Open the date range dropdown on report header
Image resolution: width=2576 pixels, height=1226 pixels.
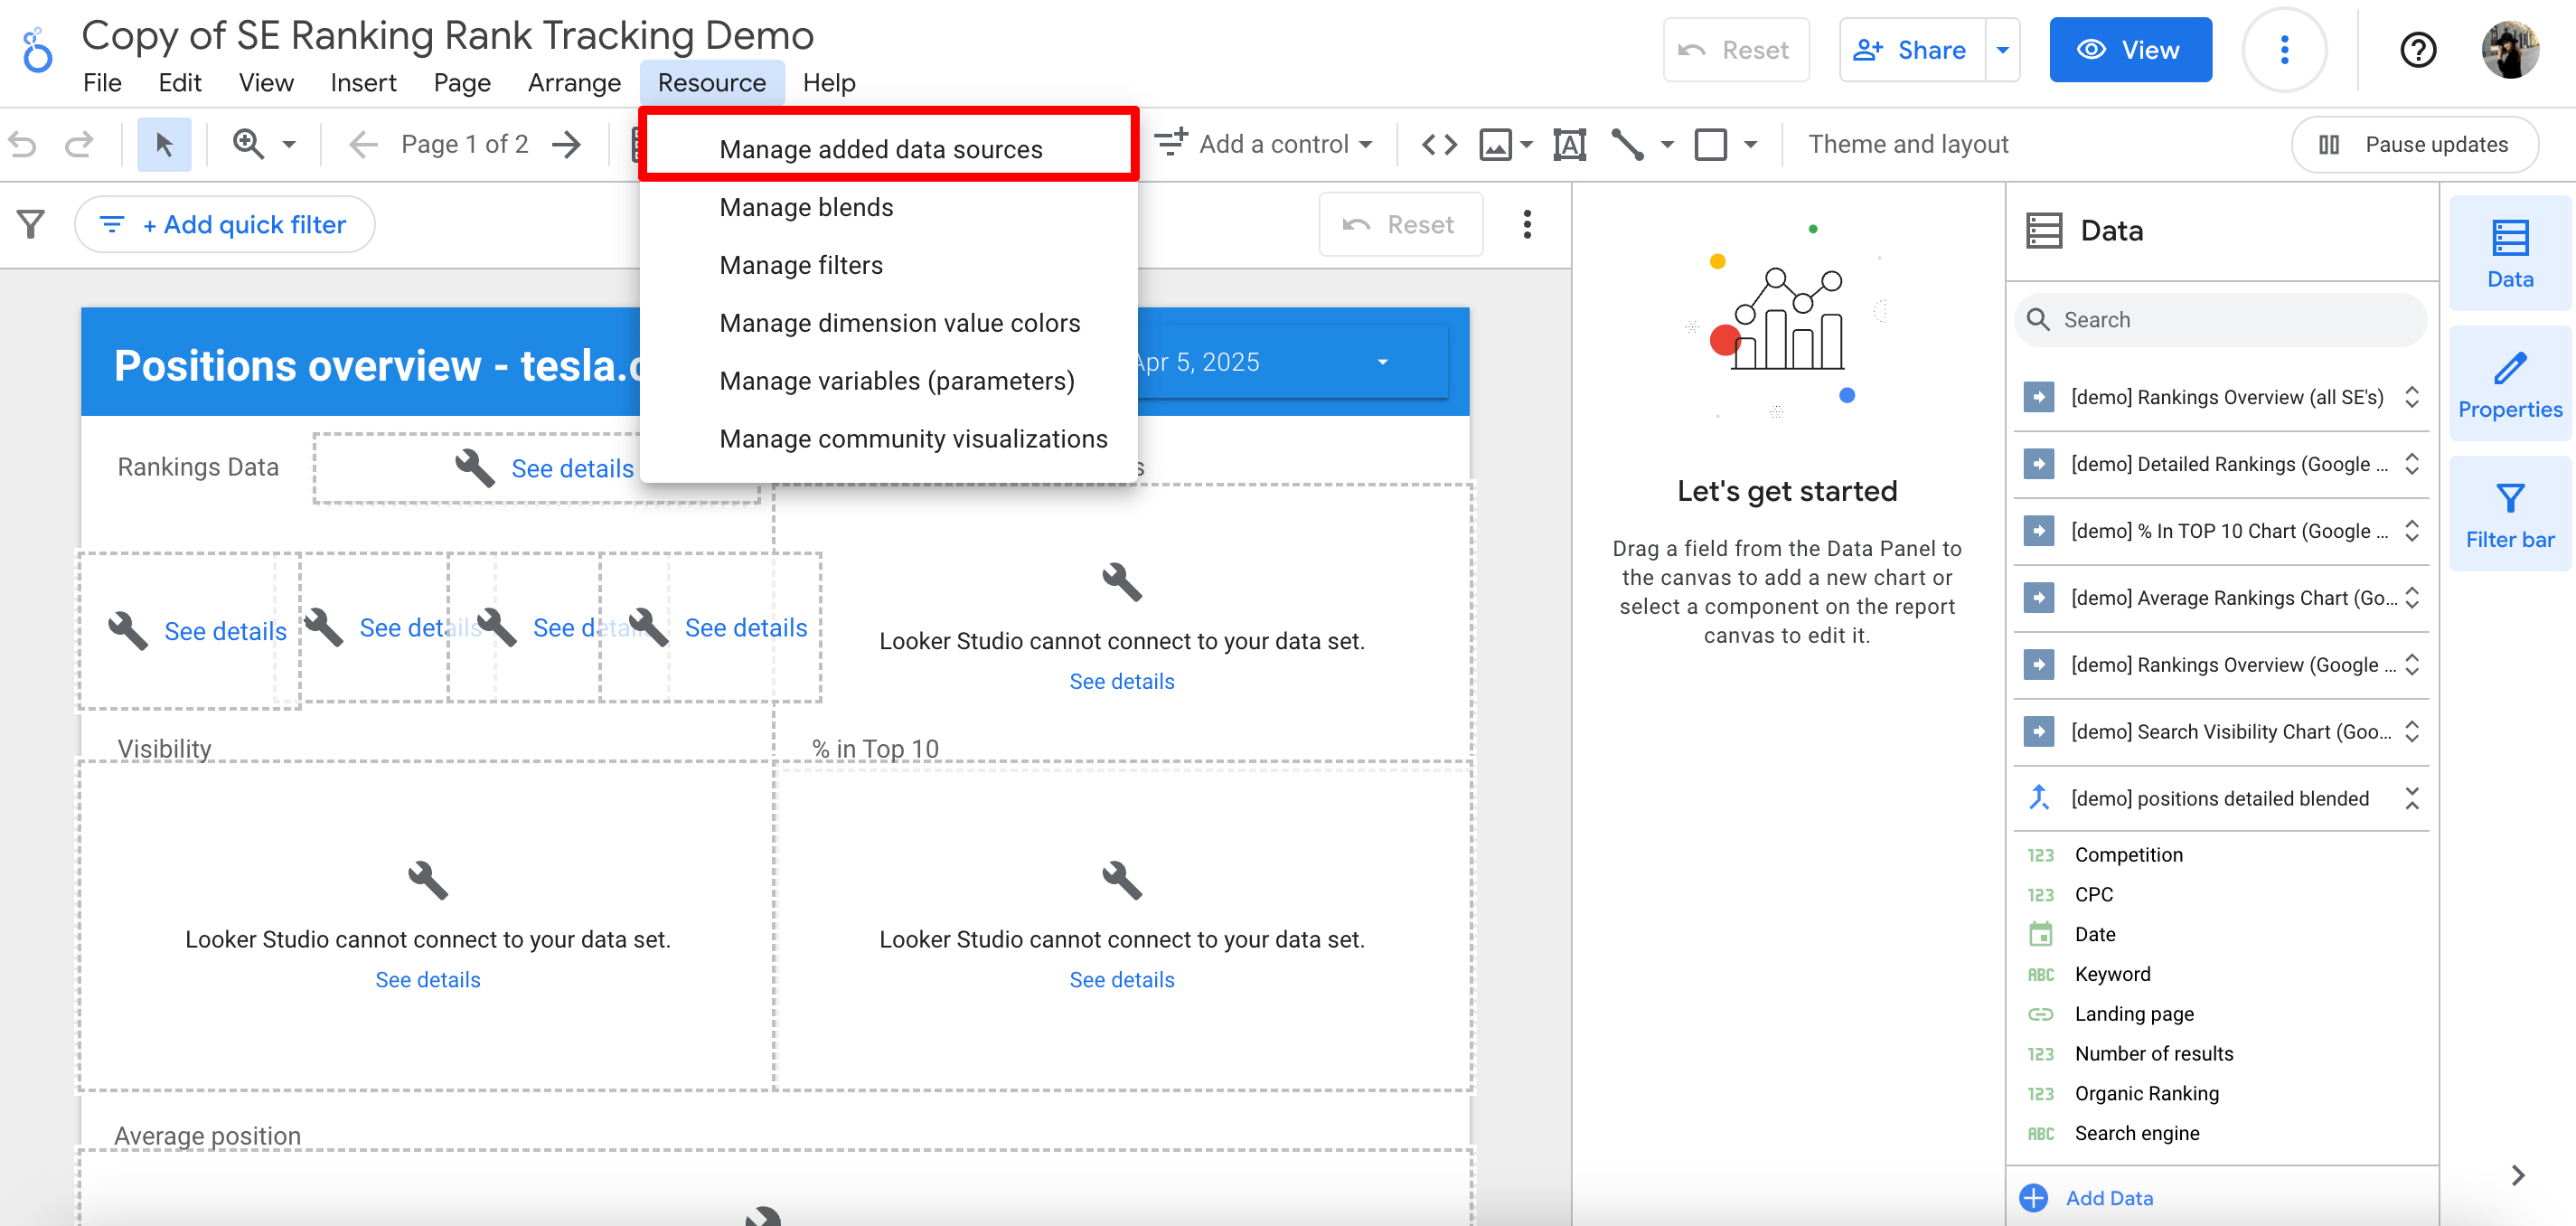pyautogui.click(x=1384, y=362)
